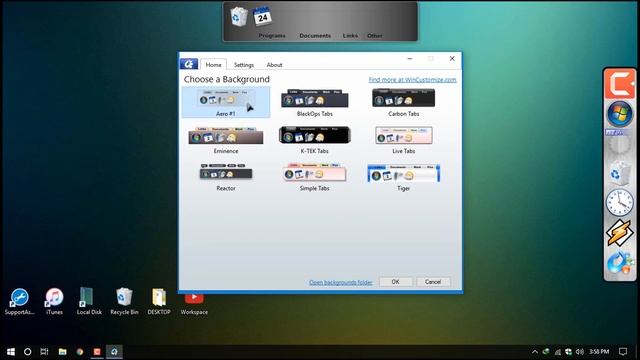Image resolution: width=640 pixels, height=360 pixels.
Task: Click the application logo button in dialog
Action: [189, 64]
